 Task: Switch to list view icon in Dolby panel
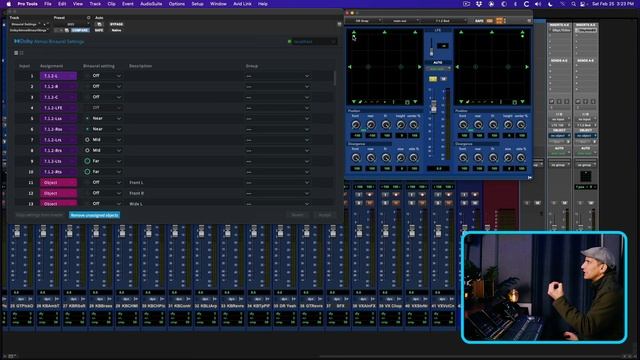click(x=16, y=53)
